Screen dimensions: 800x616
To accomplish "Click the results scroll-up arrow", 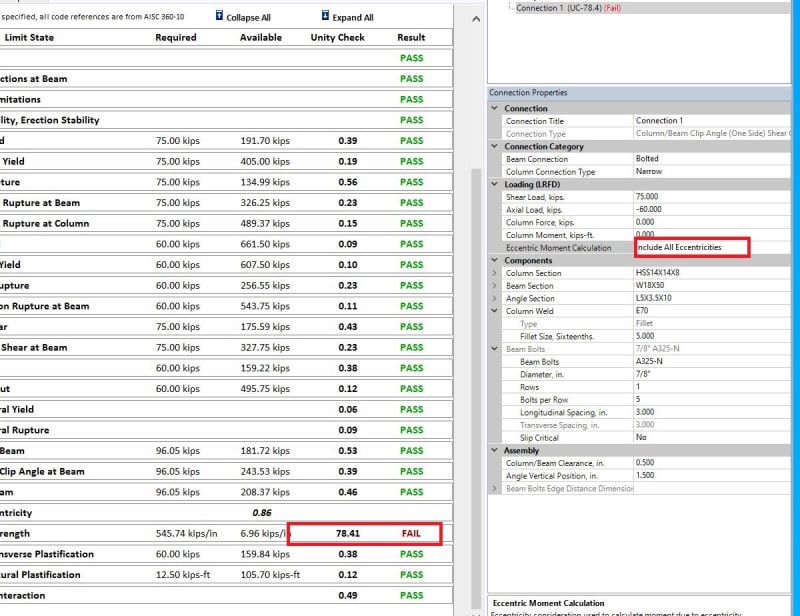I will pyautogui.click(x=476, y=19).
